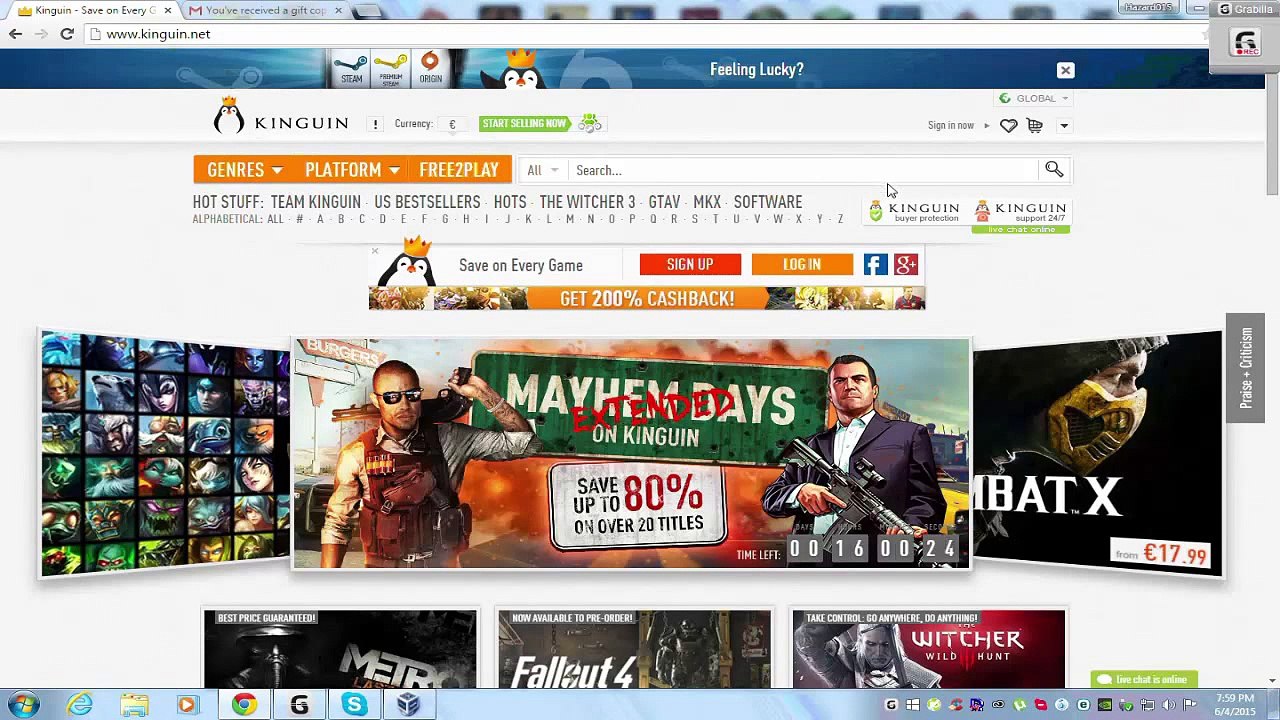Open the Witcher Wild Hunt tile
The width and height of the screenshot is (1280, 720).
coord(929,649)
